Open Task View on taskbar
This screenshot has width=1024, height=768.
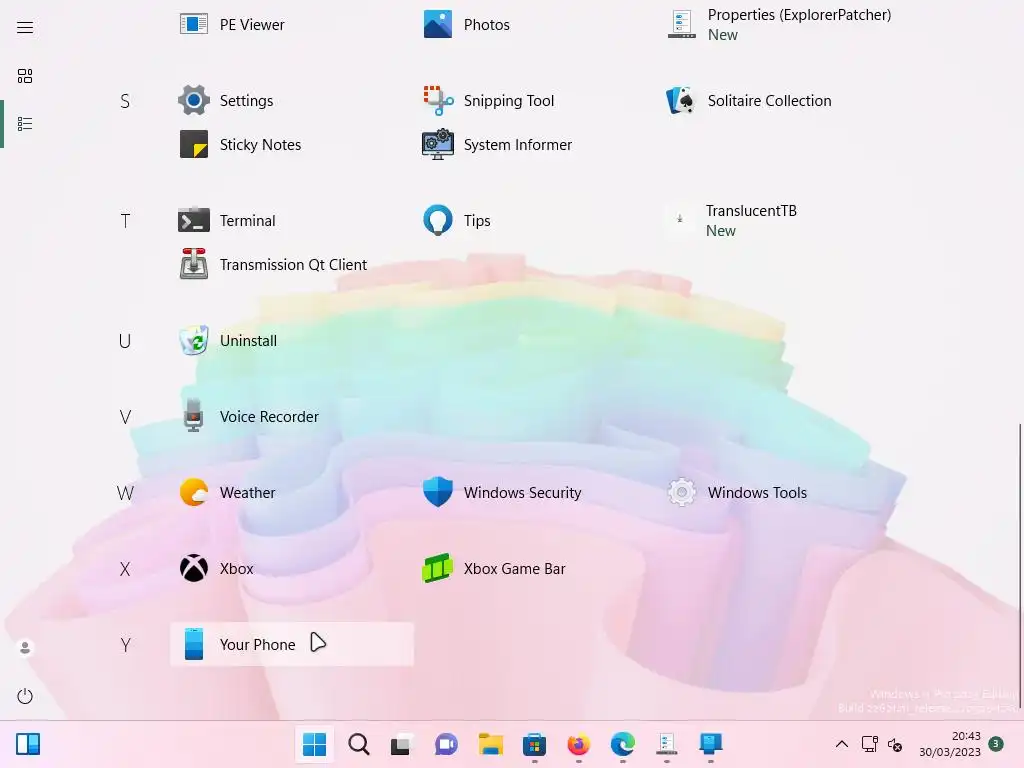(402, 744)
